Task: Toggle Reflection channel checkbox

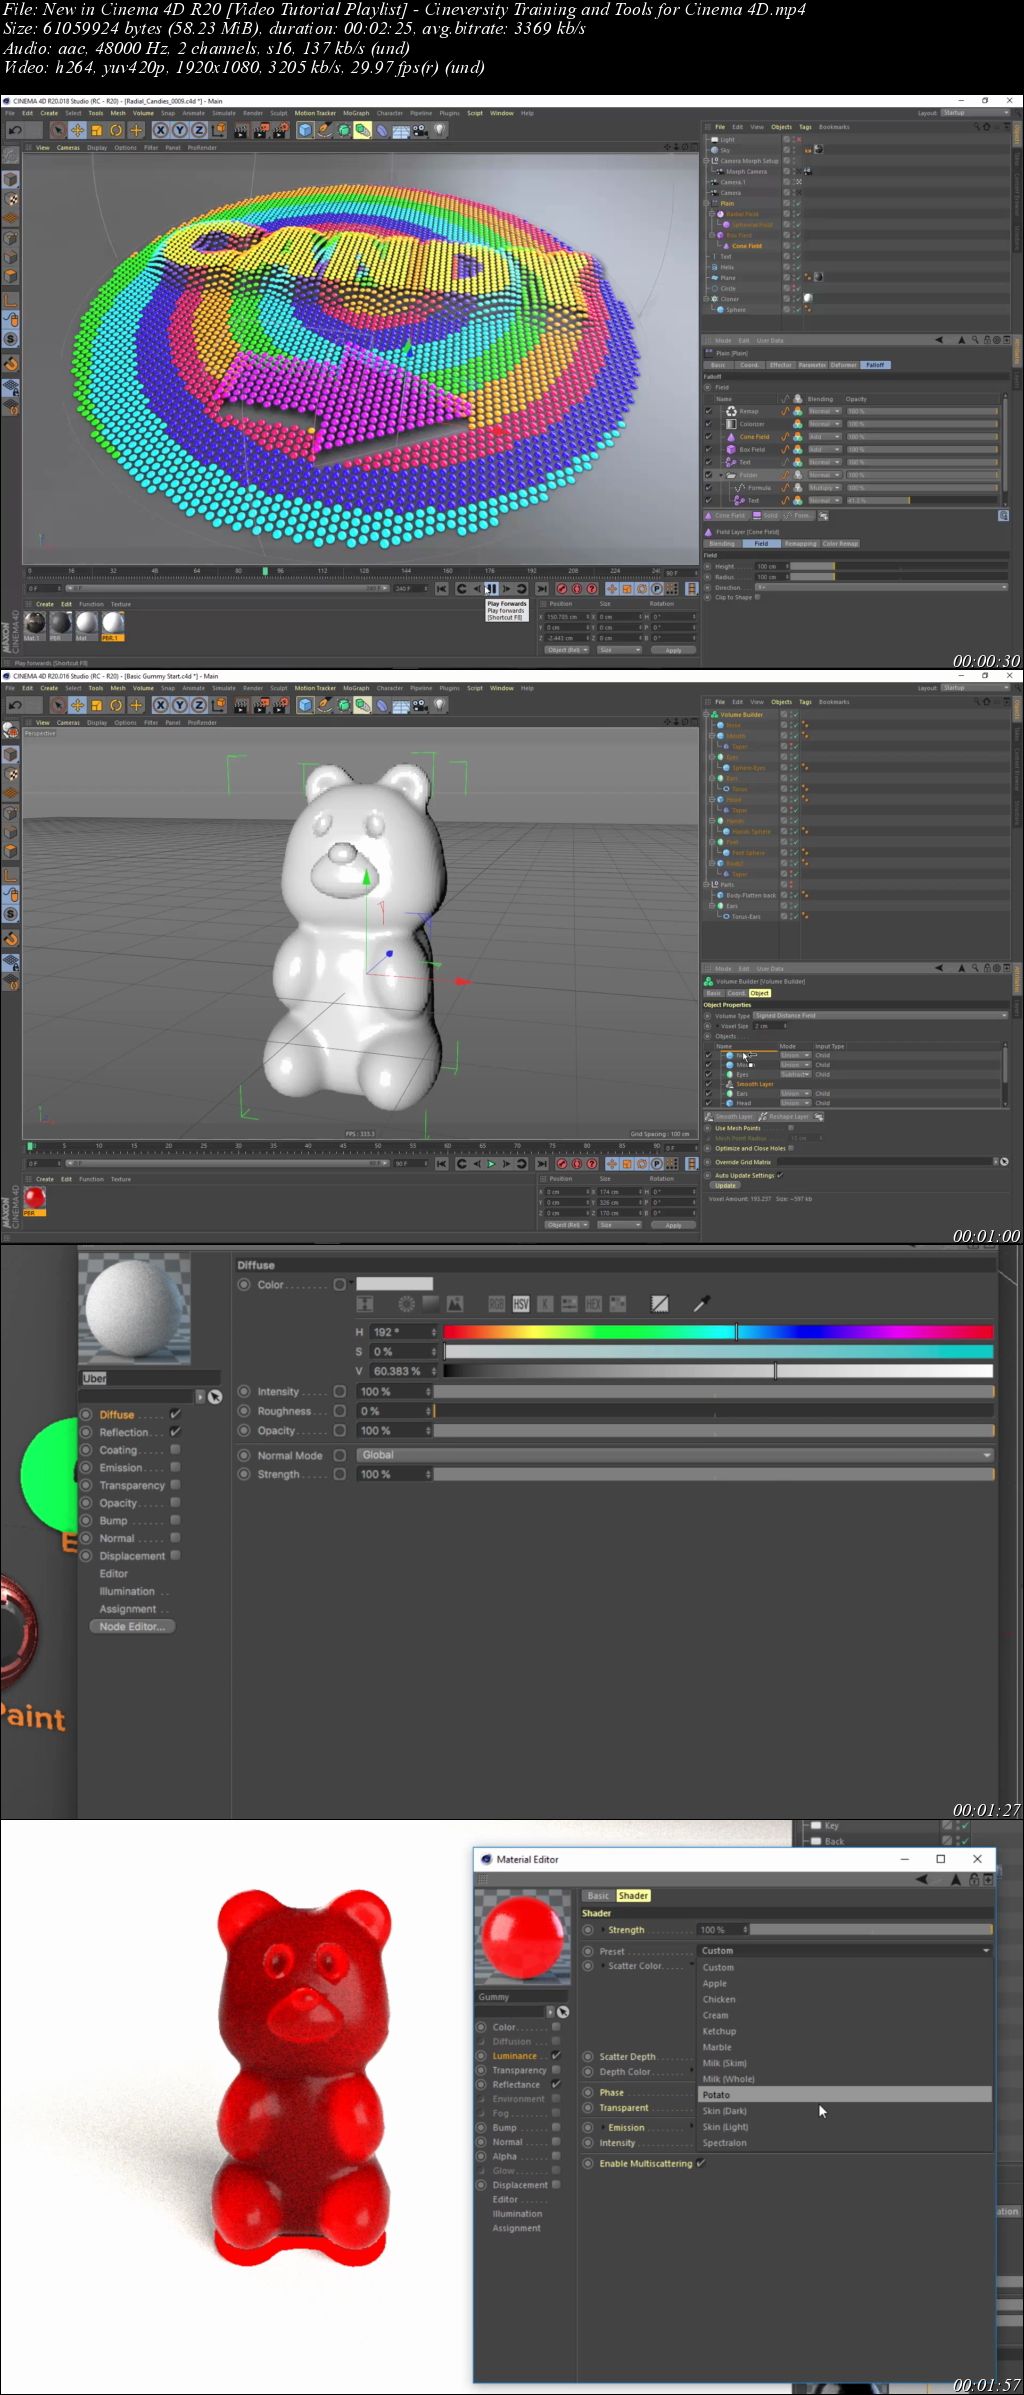Action: [x=175, y=1432]
